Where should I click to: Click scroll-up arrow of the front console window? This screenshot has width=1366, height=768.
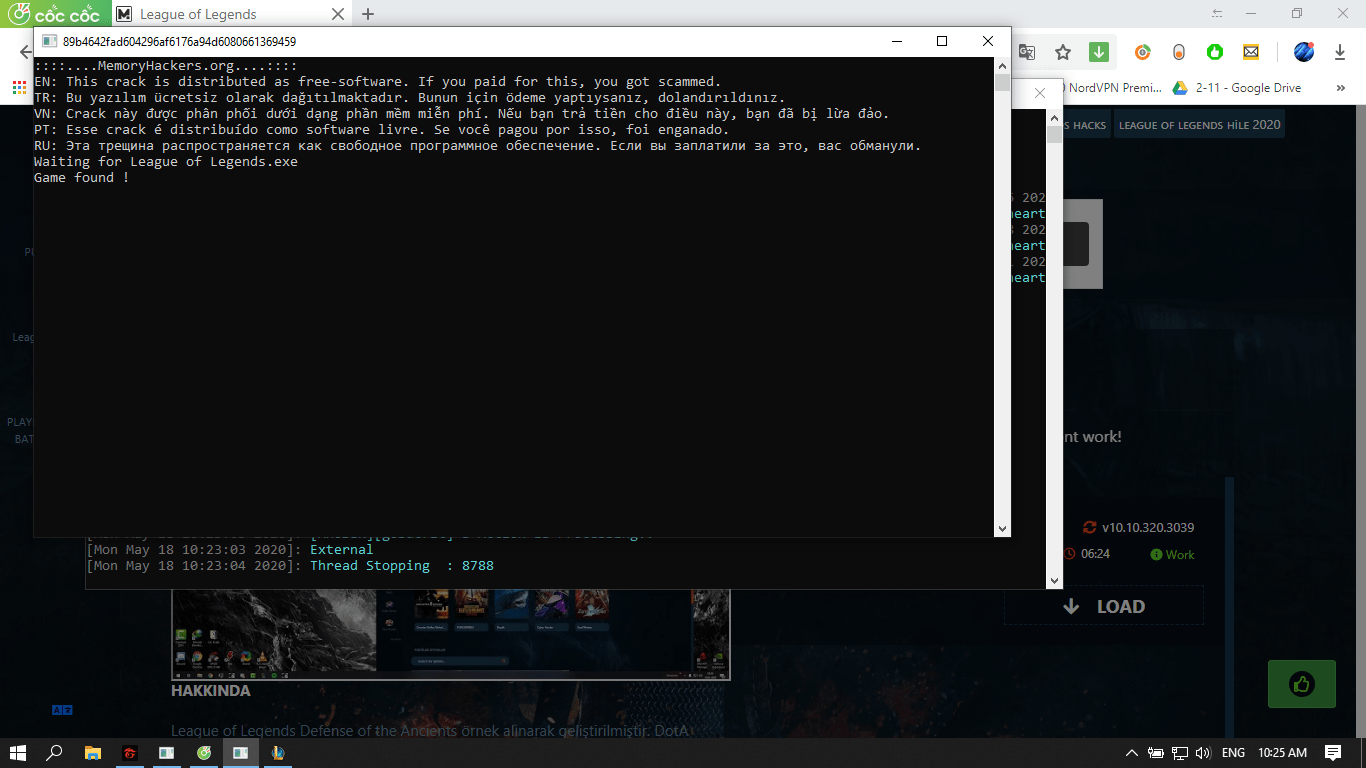[x=1002, y=65]
